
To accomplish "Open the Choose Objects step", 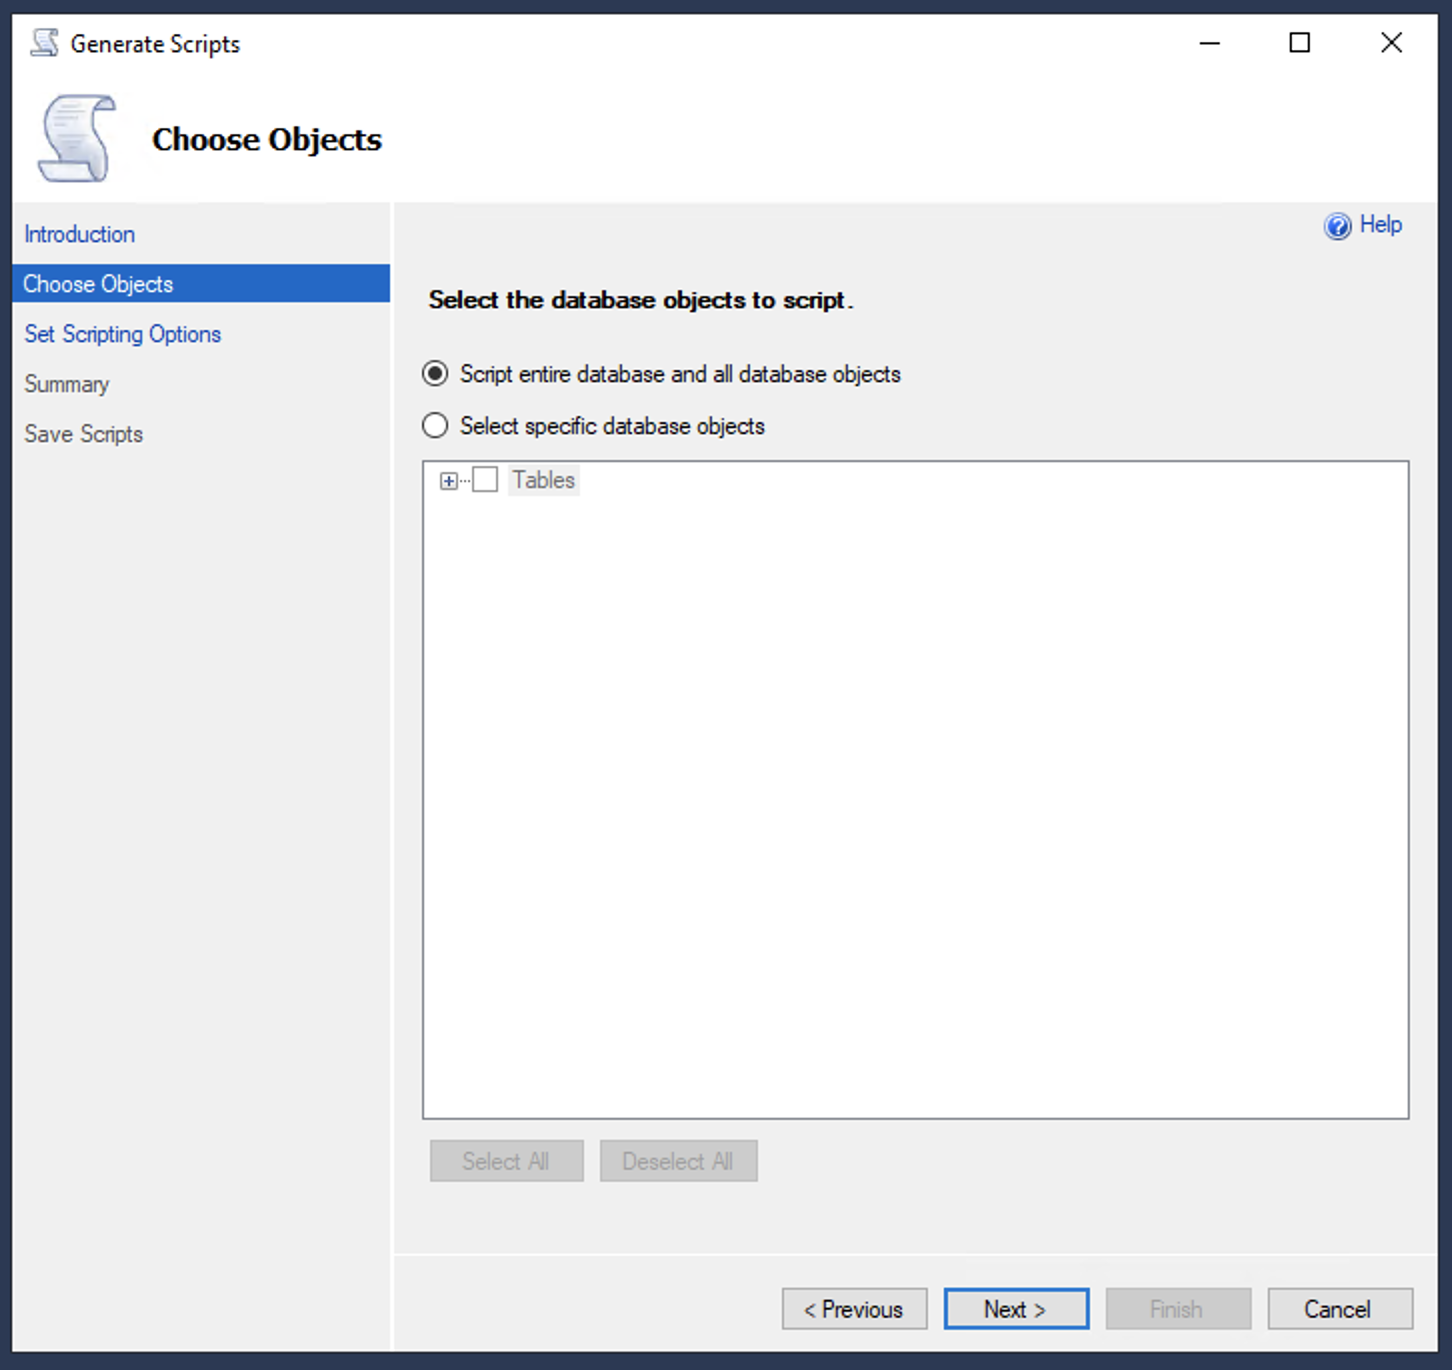I will click(201, 284).
